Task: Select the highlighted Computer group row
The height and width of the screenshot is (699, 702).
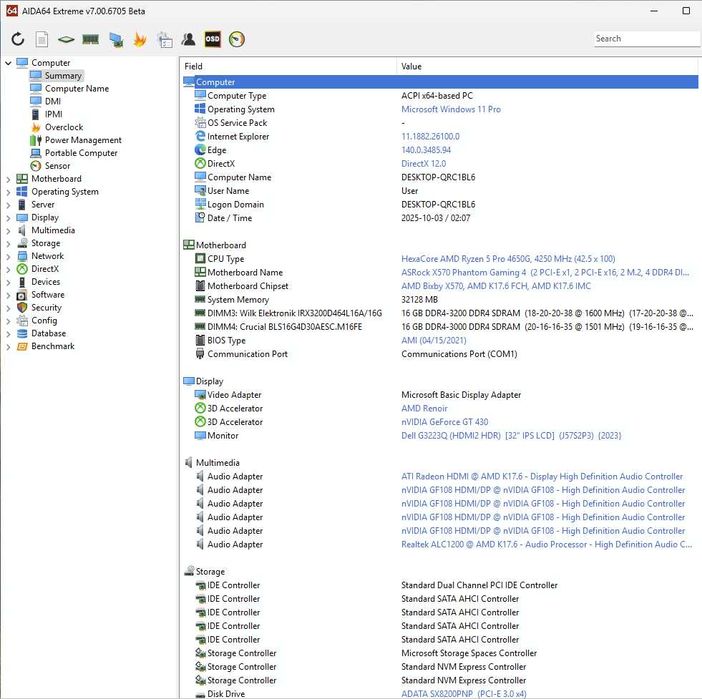Action: click(x=440, y=82)
